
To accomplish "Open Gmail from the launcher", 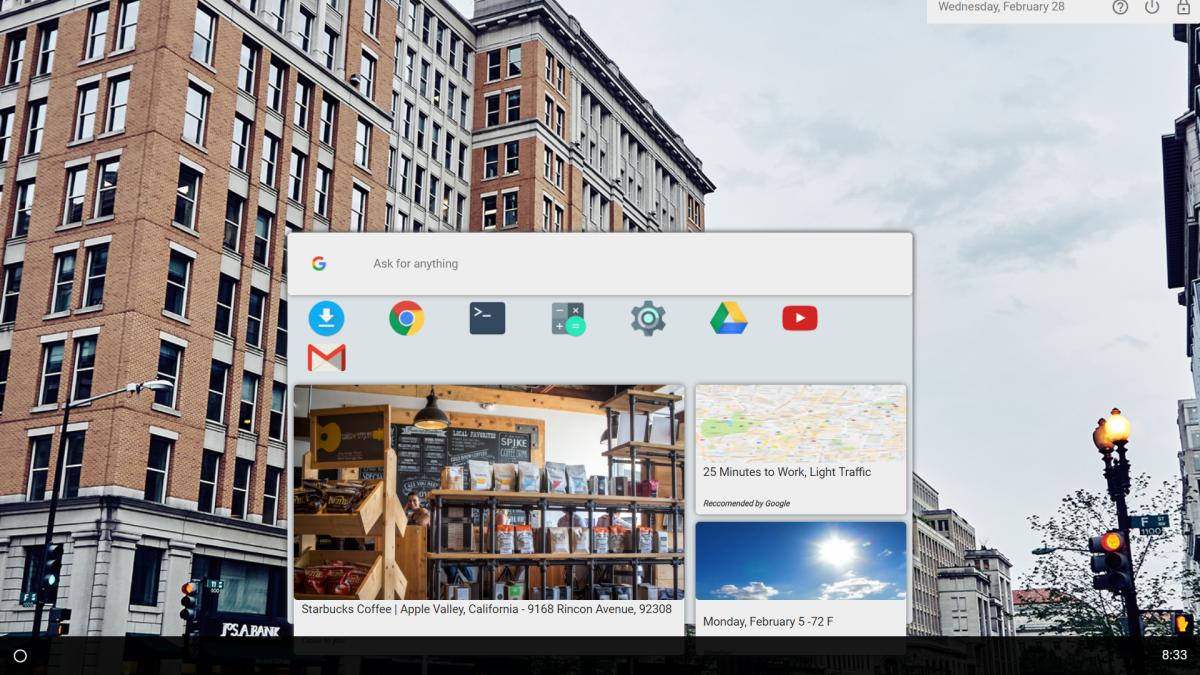I will [x=326, y=357].
